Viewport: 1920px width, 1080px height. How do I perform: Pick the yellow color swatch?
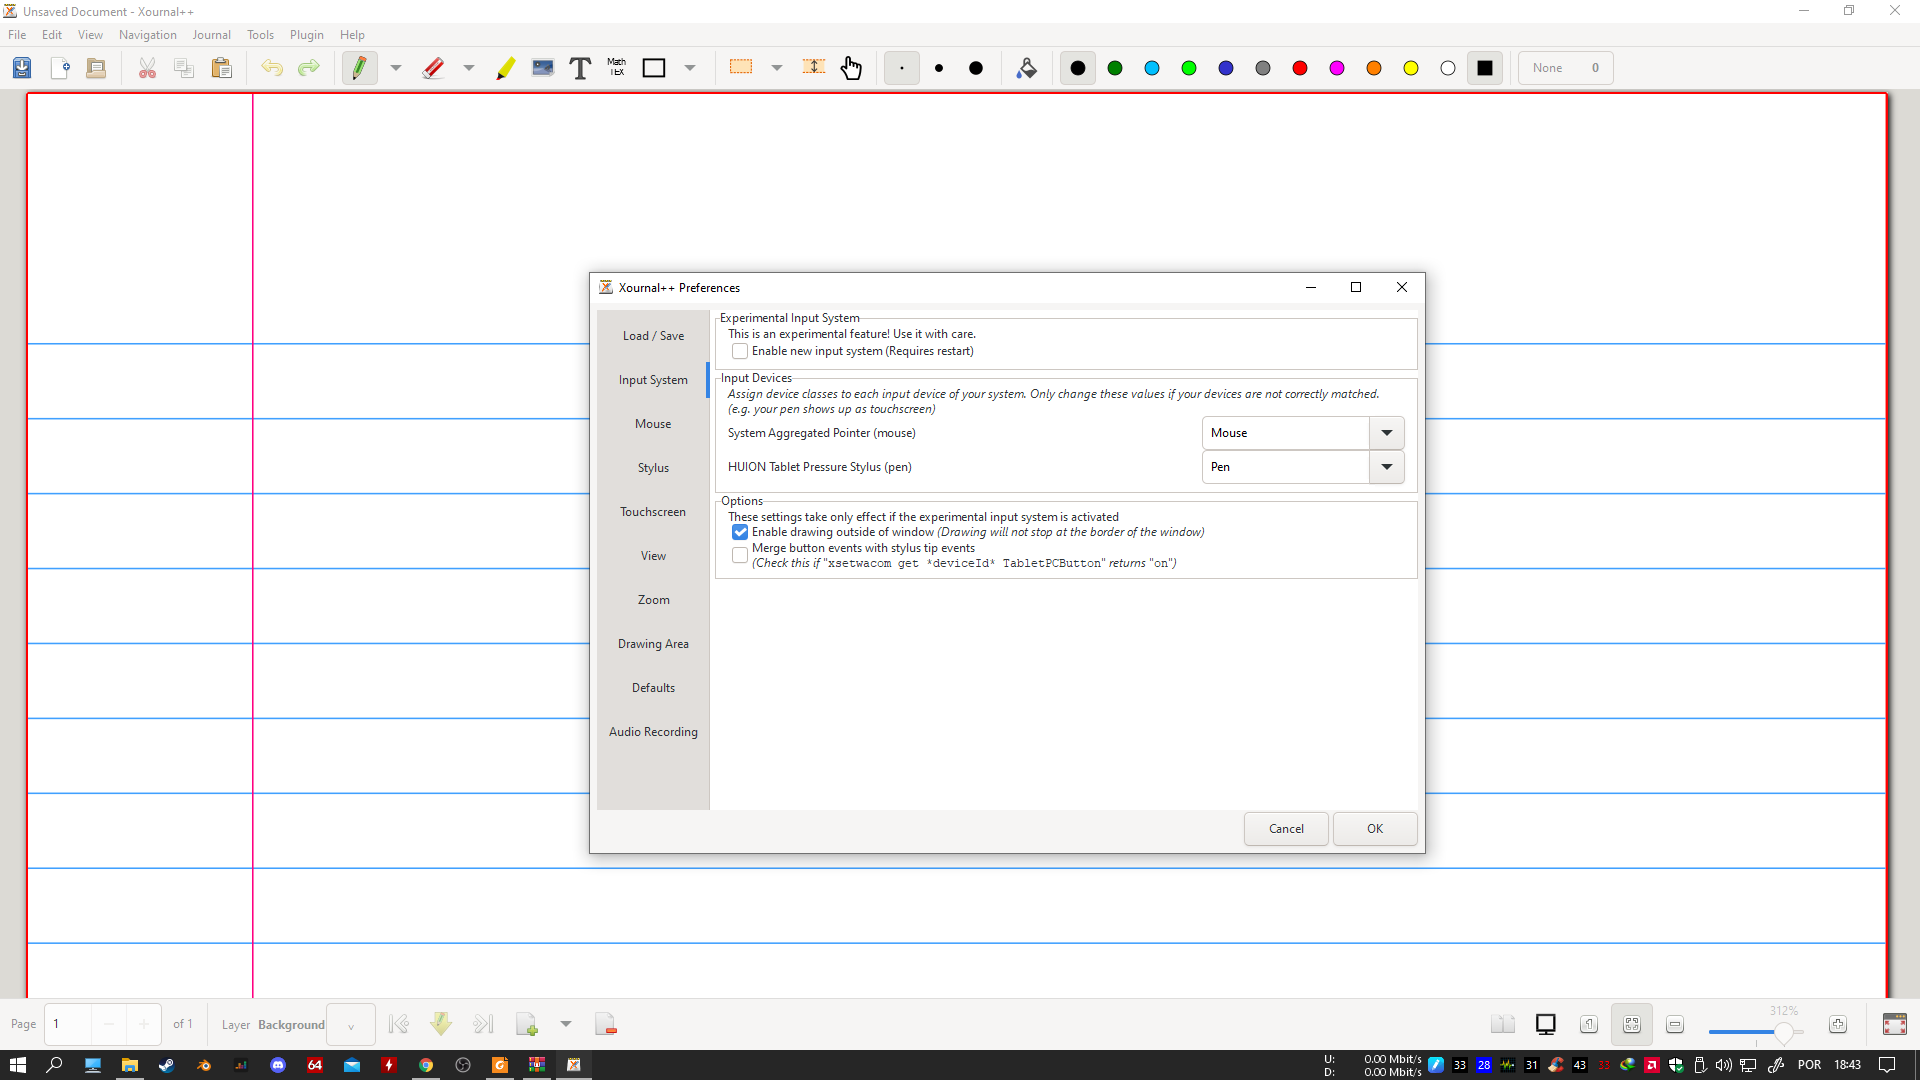click(1411, 68)
